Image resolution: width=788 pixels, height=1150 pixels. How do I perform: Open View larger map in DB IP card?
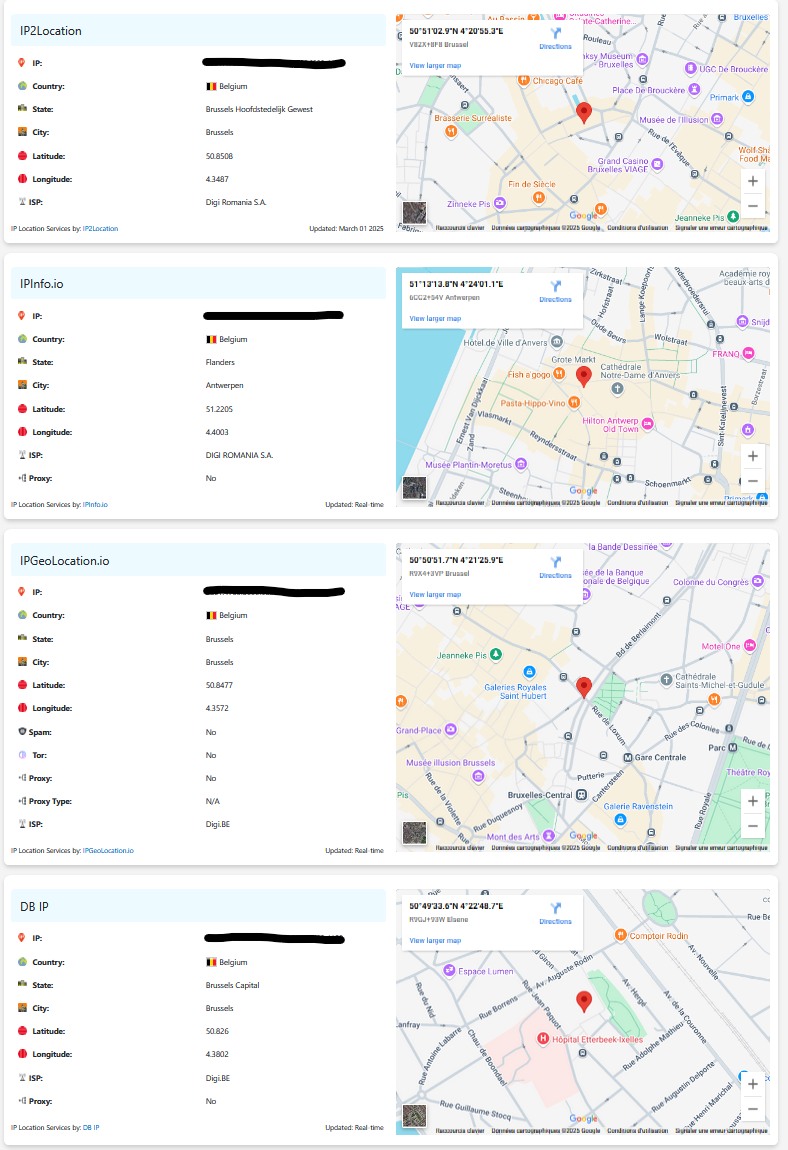435,940
